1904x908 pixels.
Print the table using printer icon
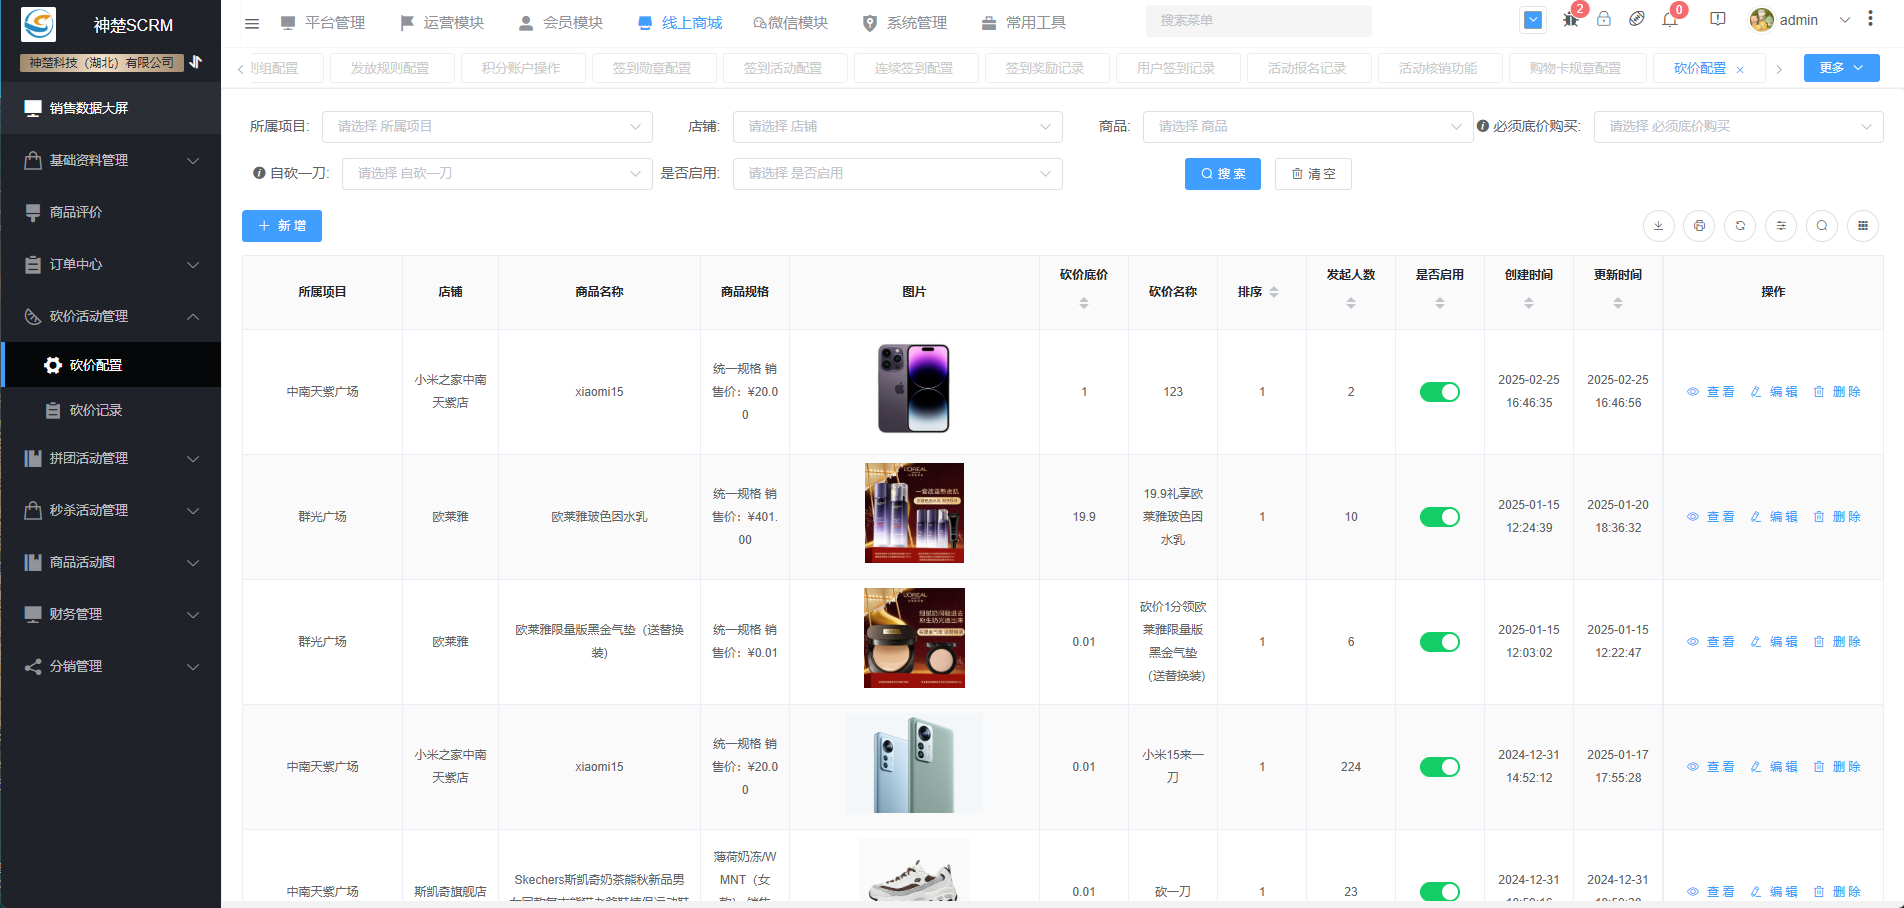1699,226
